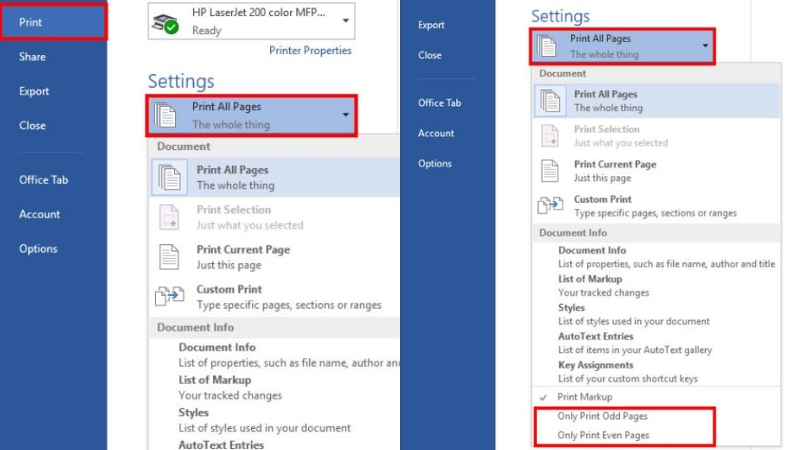This screenshot has height=450, width=800.
Task: Select List of Markup in right list
Action: point(589,279)
